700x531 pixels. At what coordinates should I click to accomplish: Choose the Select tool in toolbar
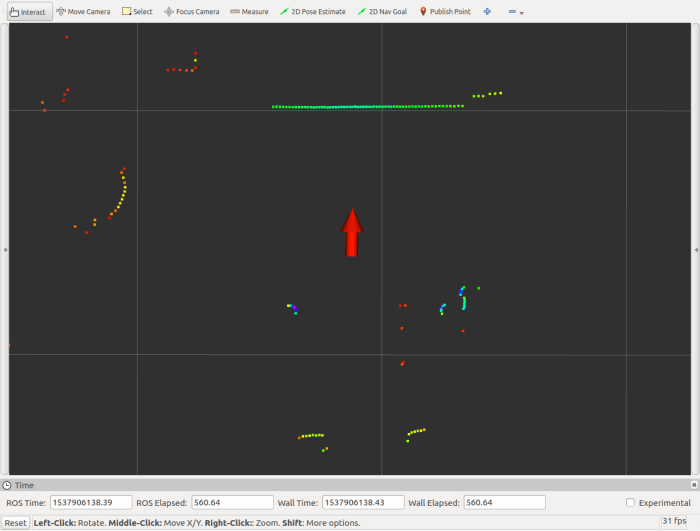point(137,12)
